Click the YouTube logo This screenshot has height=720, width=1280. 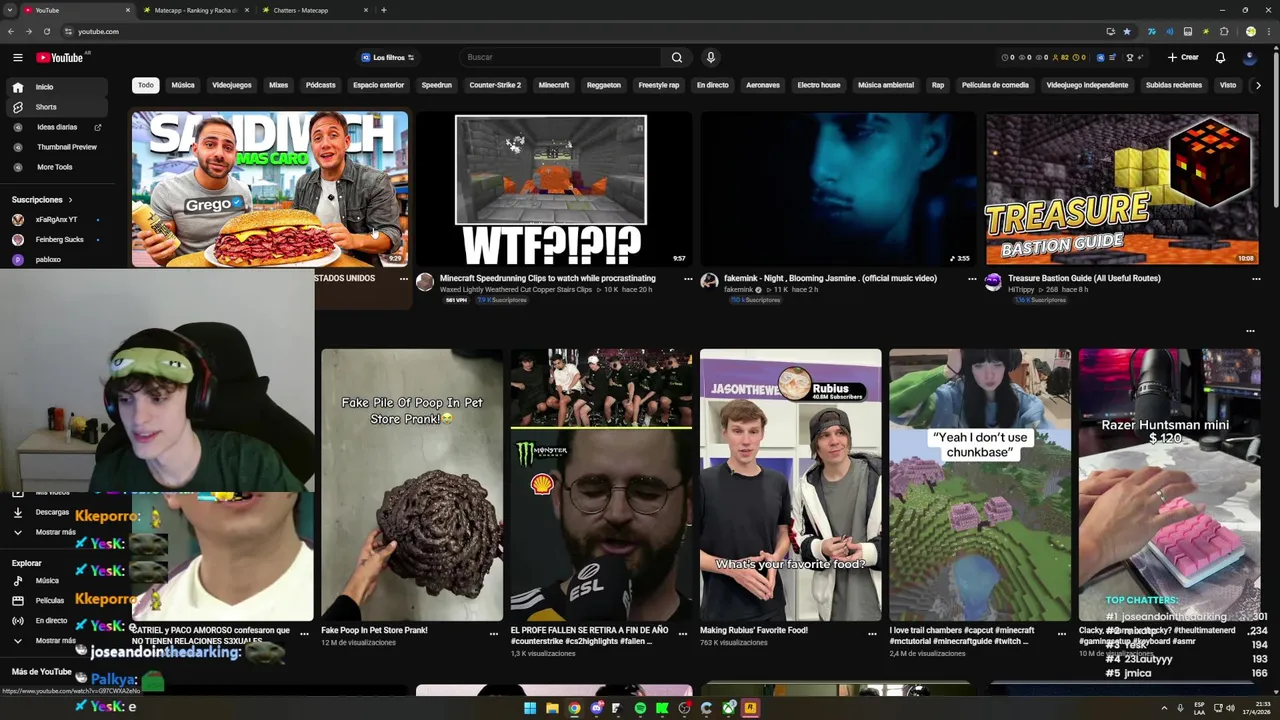click(60, 57)
